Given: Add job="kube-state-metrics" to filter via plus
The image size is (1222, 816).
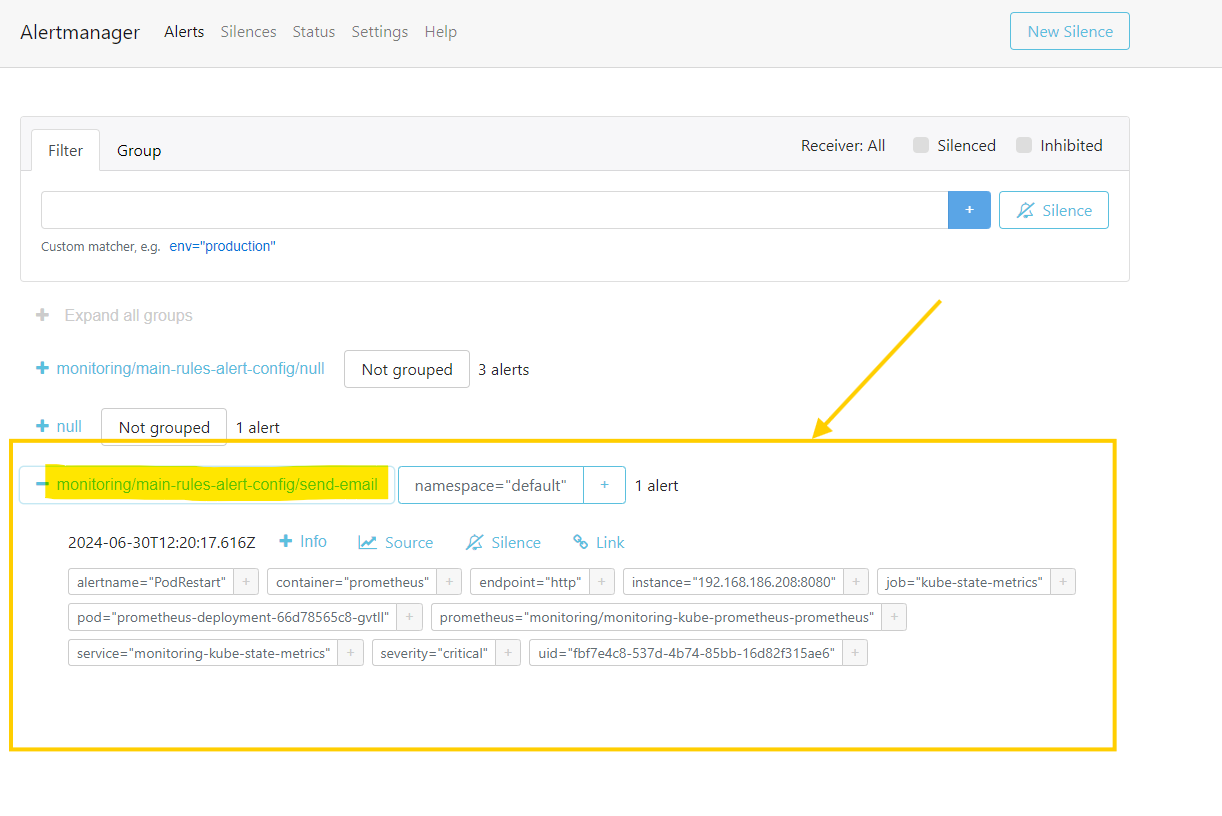Looking at the screenshot, I should click(x=1063, y=582).
